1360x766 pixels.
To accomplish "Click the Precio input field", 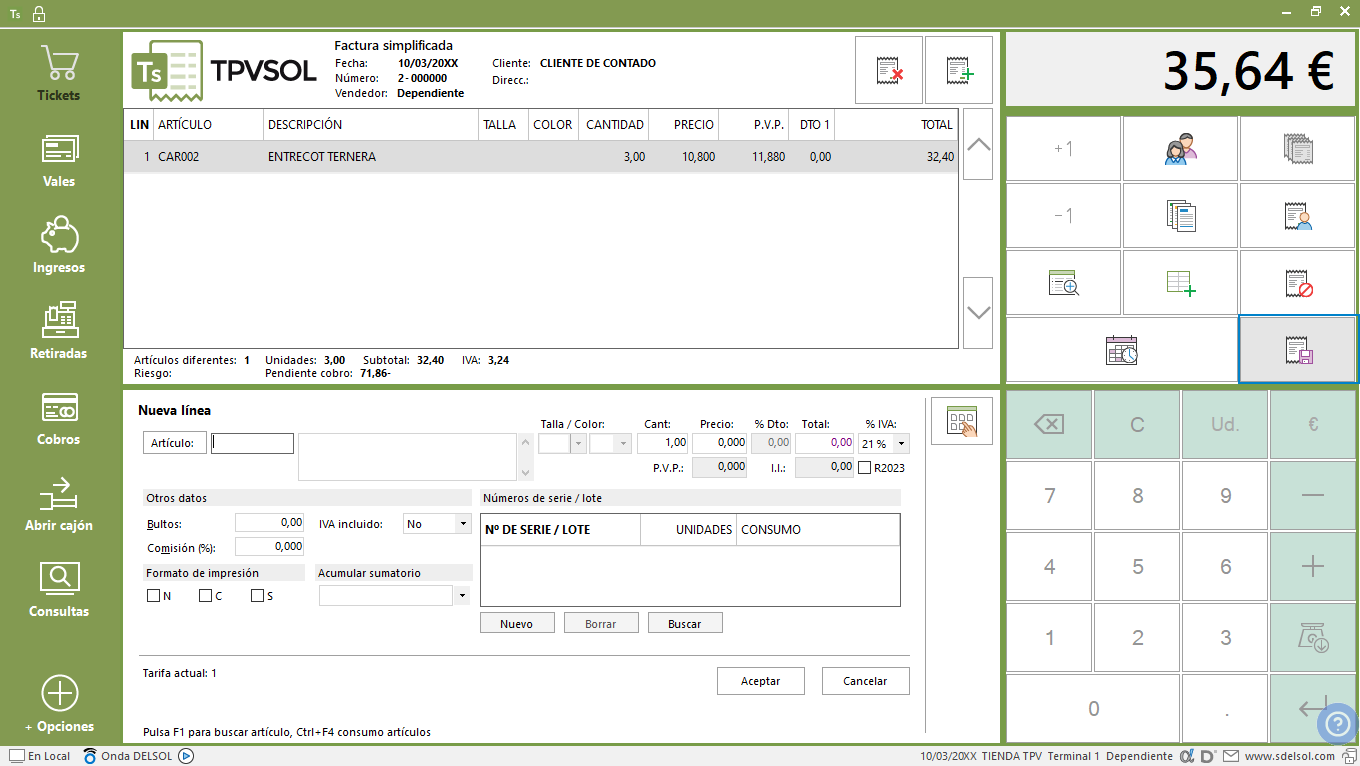I will tap(719, 443).
